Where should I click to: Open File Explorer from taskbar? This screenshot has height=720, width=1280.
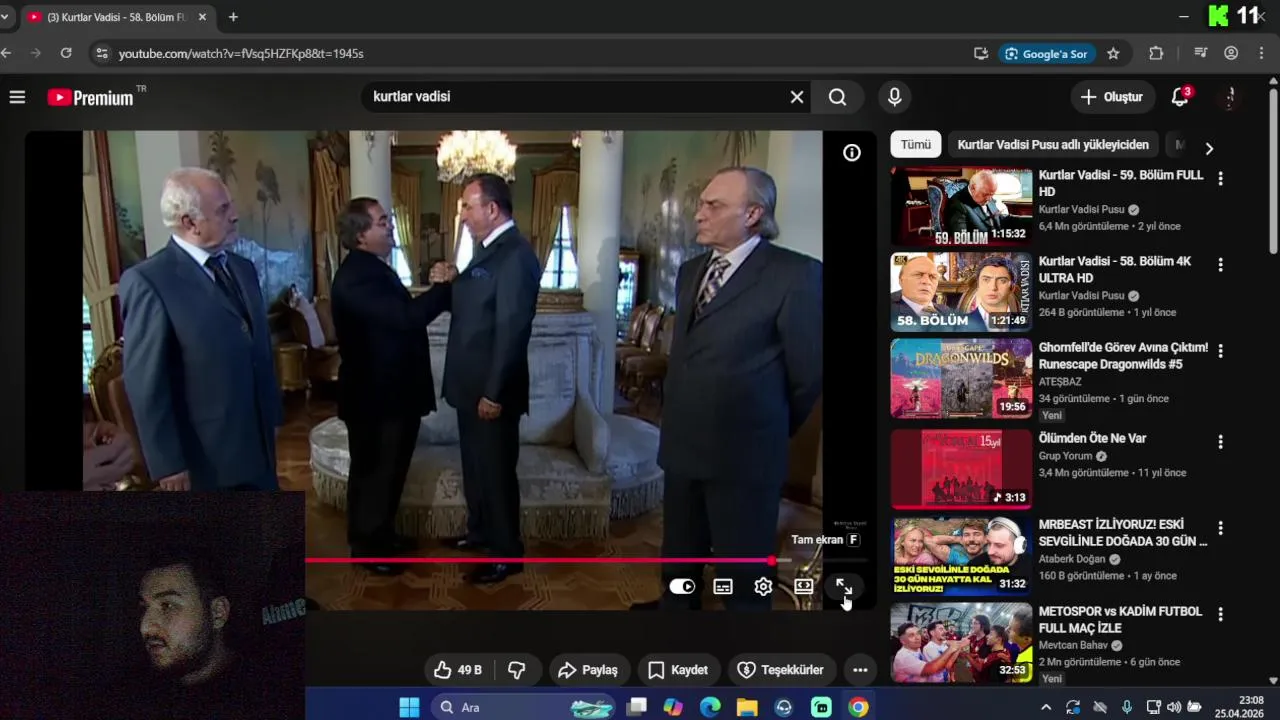(747, 707)
